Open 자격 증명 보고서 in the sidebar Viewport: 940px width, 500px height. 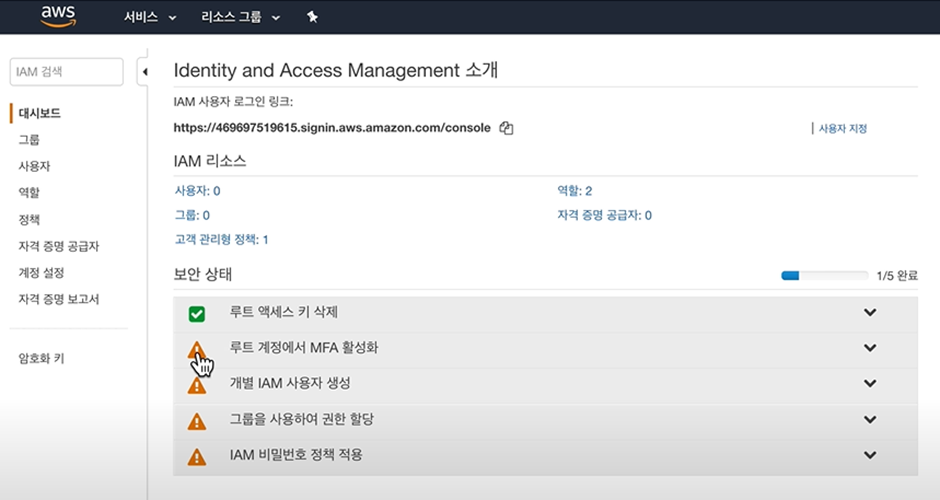59,299
